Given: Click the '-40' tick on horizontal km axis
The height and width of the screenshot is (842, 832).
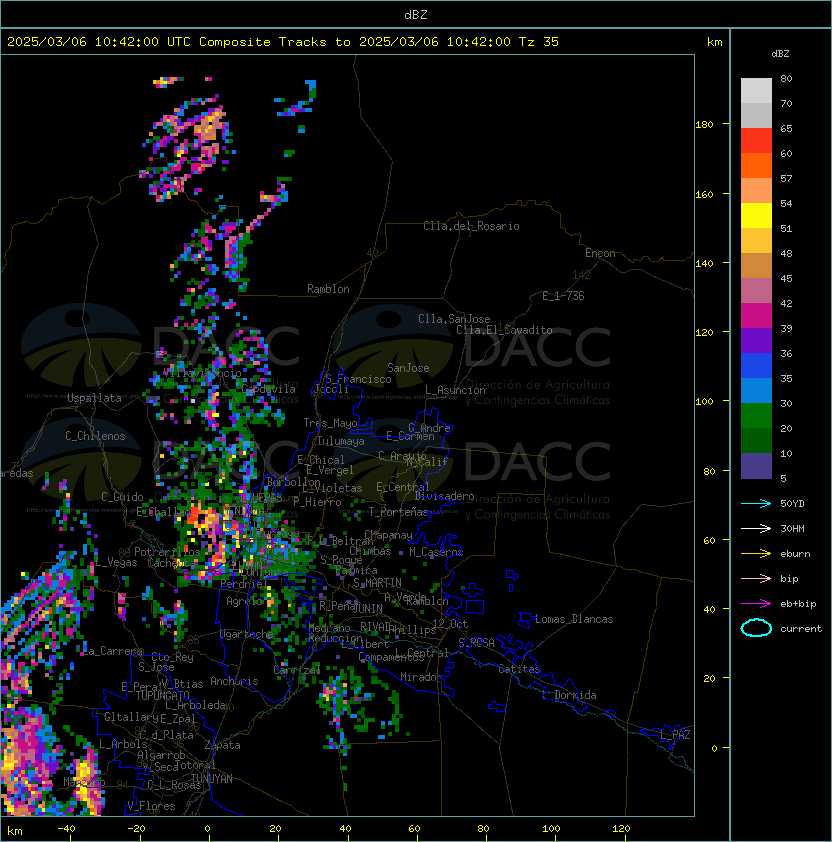Looking at the screenshot, I should point(66,829).
